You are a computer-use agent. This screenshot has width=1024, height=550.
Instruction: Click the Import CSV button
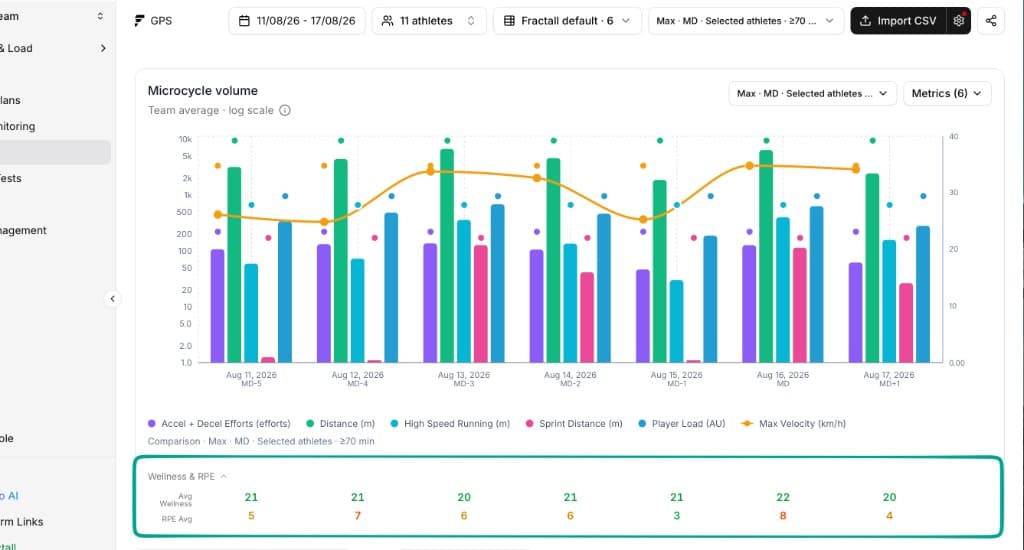[x=899, y=21]
